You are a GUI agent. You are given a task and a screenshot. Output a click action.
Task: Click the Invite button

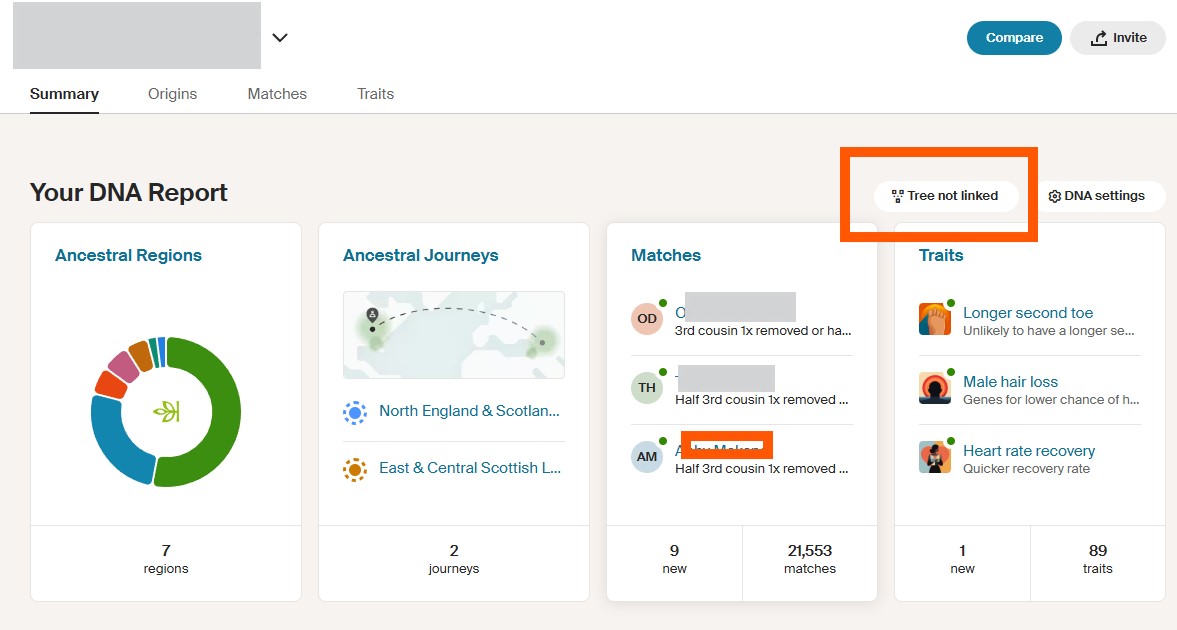coord(1117,38)
